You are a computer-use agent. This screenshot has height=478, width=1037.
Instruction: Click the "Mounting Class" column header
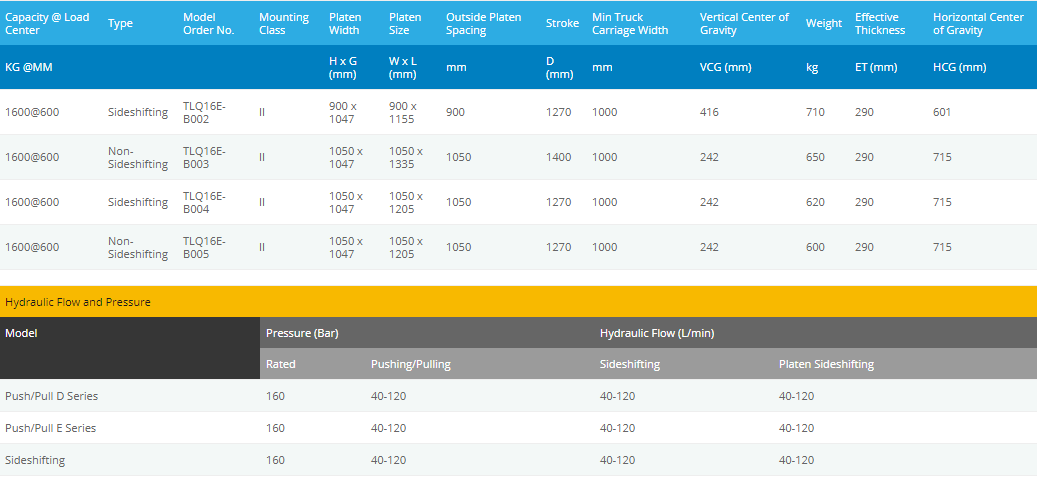(x=284, y=24)
